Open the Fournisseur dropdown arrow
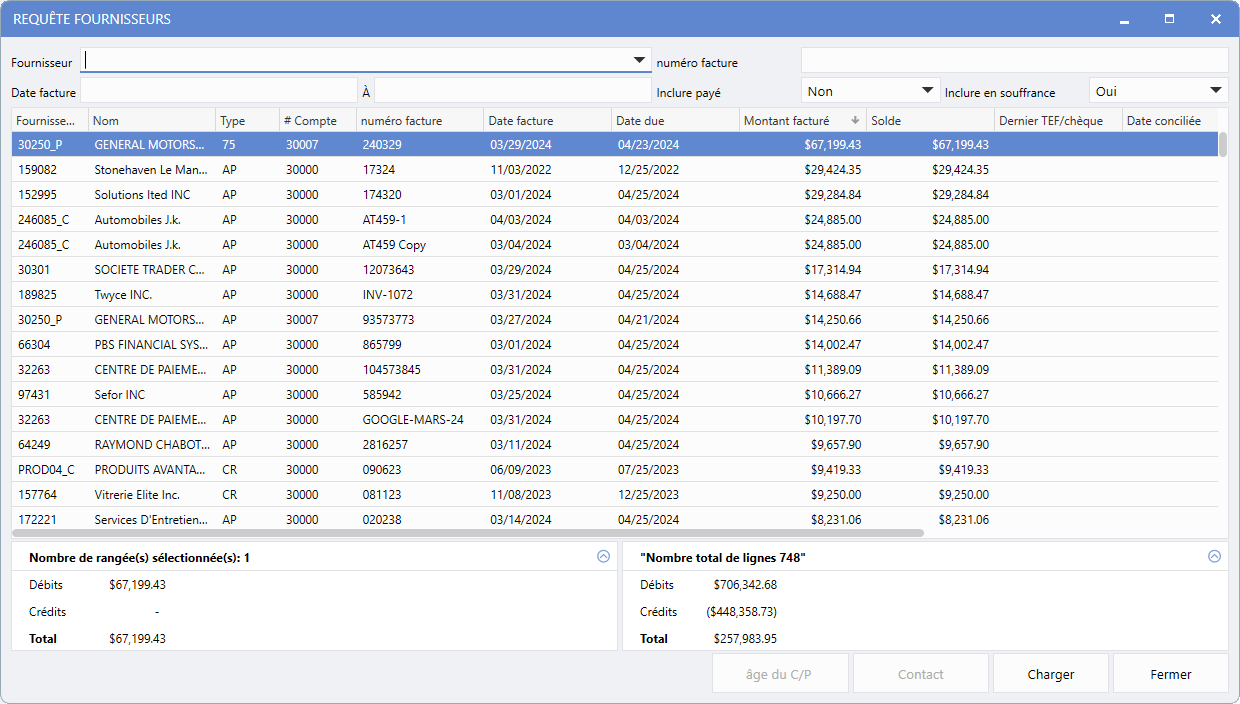1240x704 pixels. point(639,61)
